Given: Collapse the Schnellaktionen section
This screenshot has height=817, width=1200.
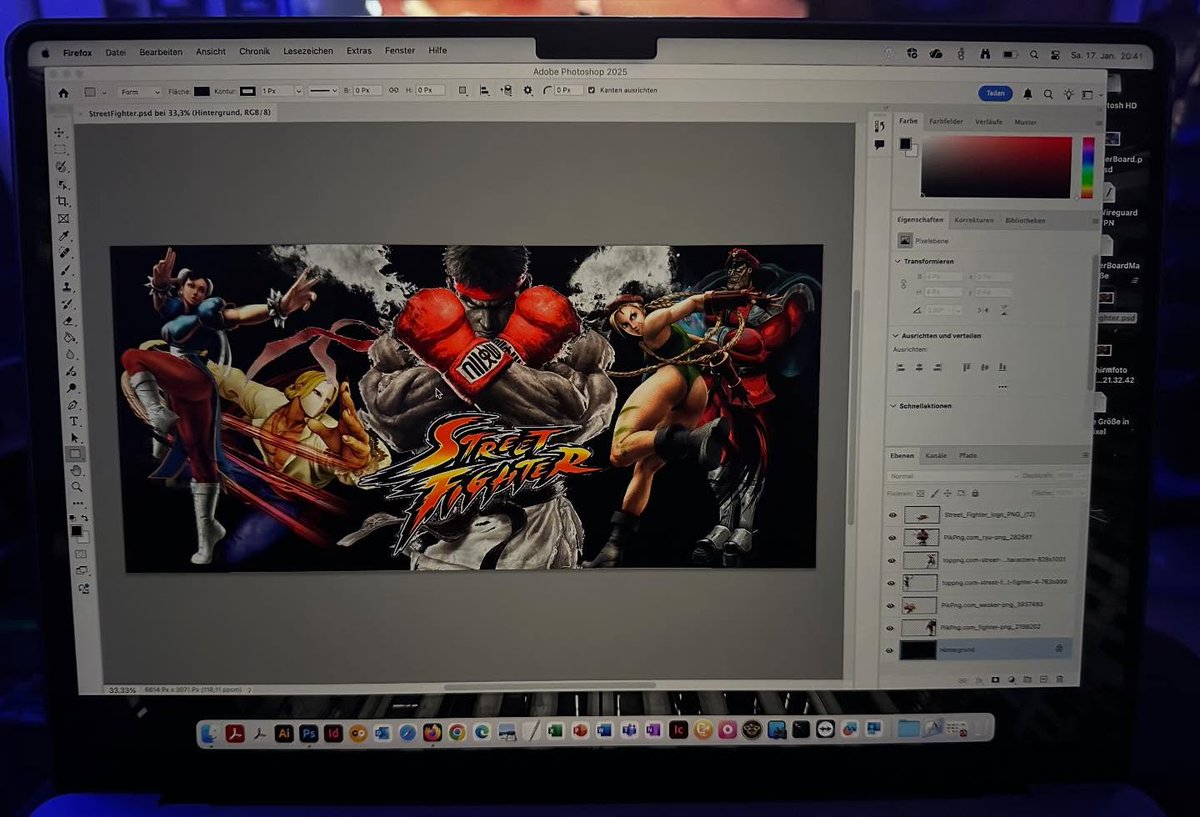Looking at the screenshot, I should pos(895,406).
